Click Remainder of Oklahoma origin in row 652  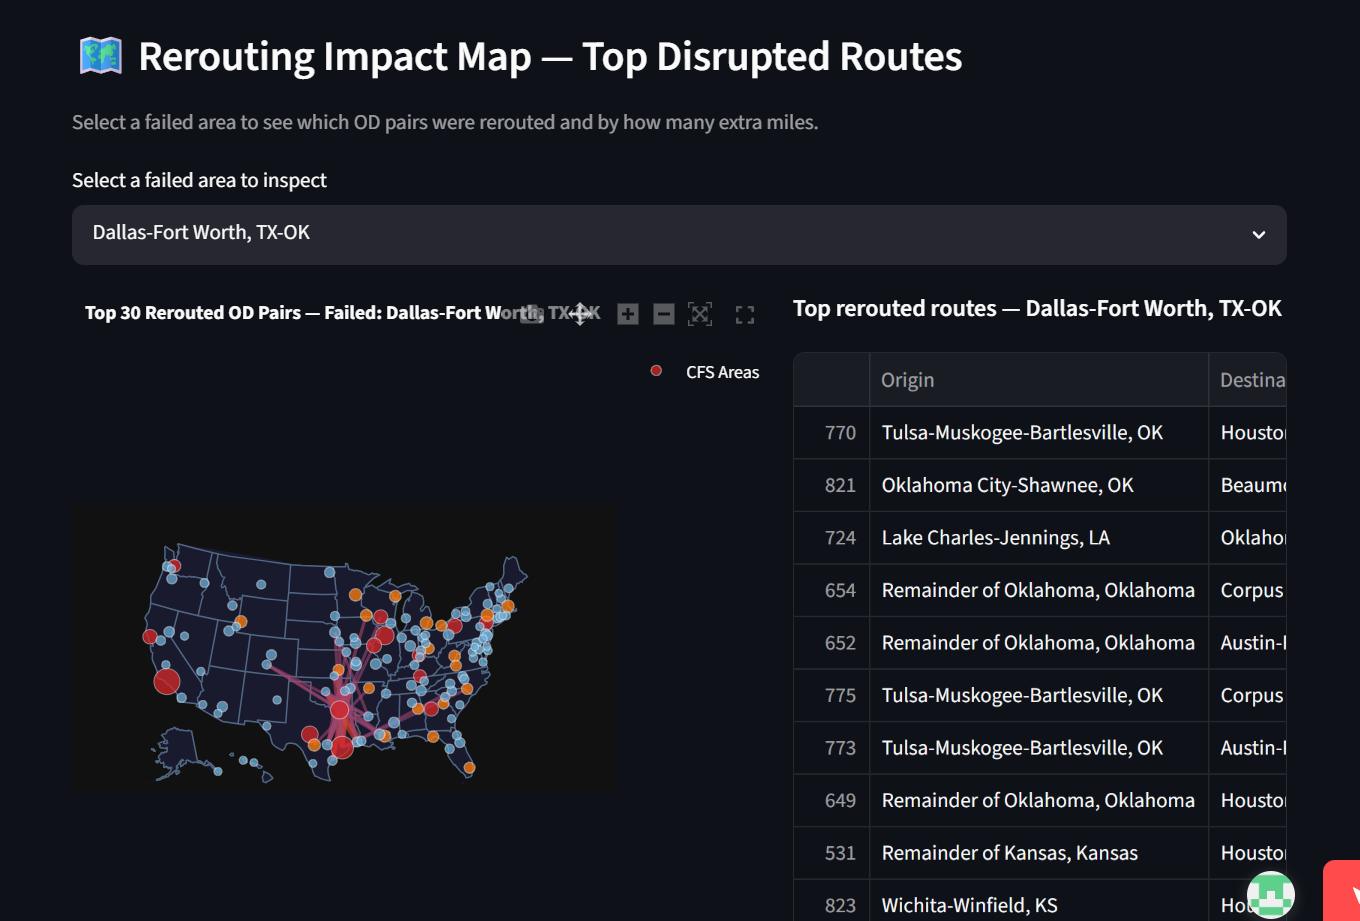point(1039,643)
